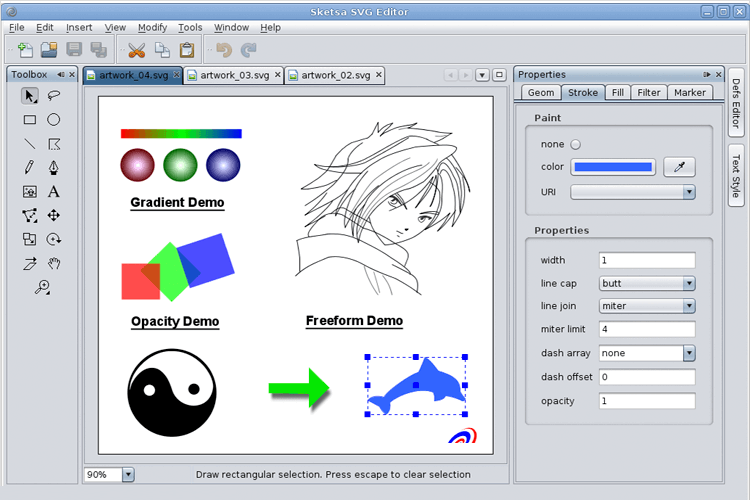The height and width of the screenshot is (500, 750).
Task: Click the Cut scissors icon
Action: pyautogui.click(x=137, y=49)
